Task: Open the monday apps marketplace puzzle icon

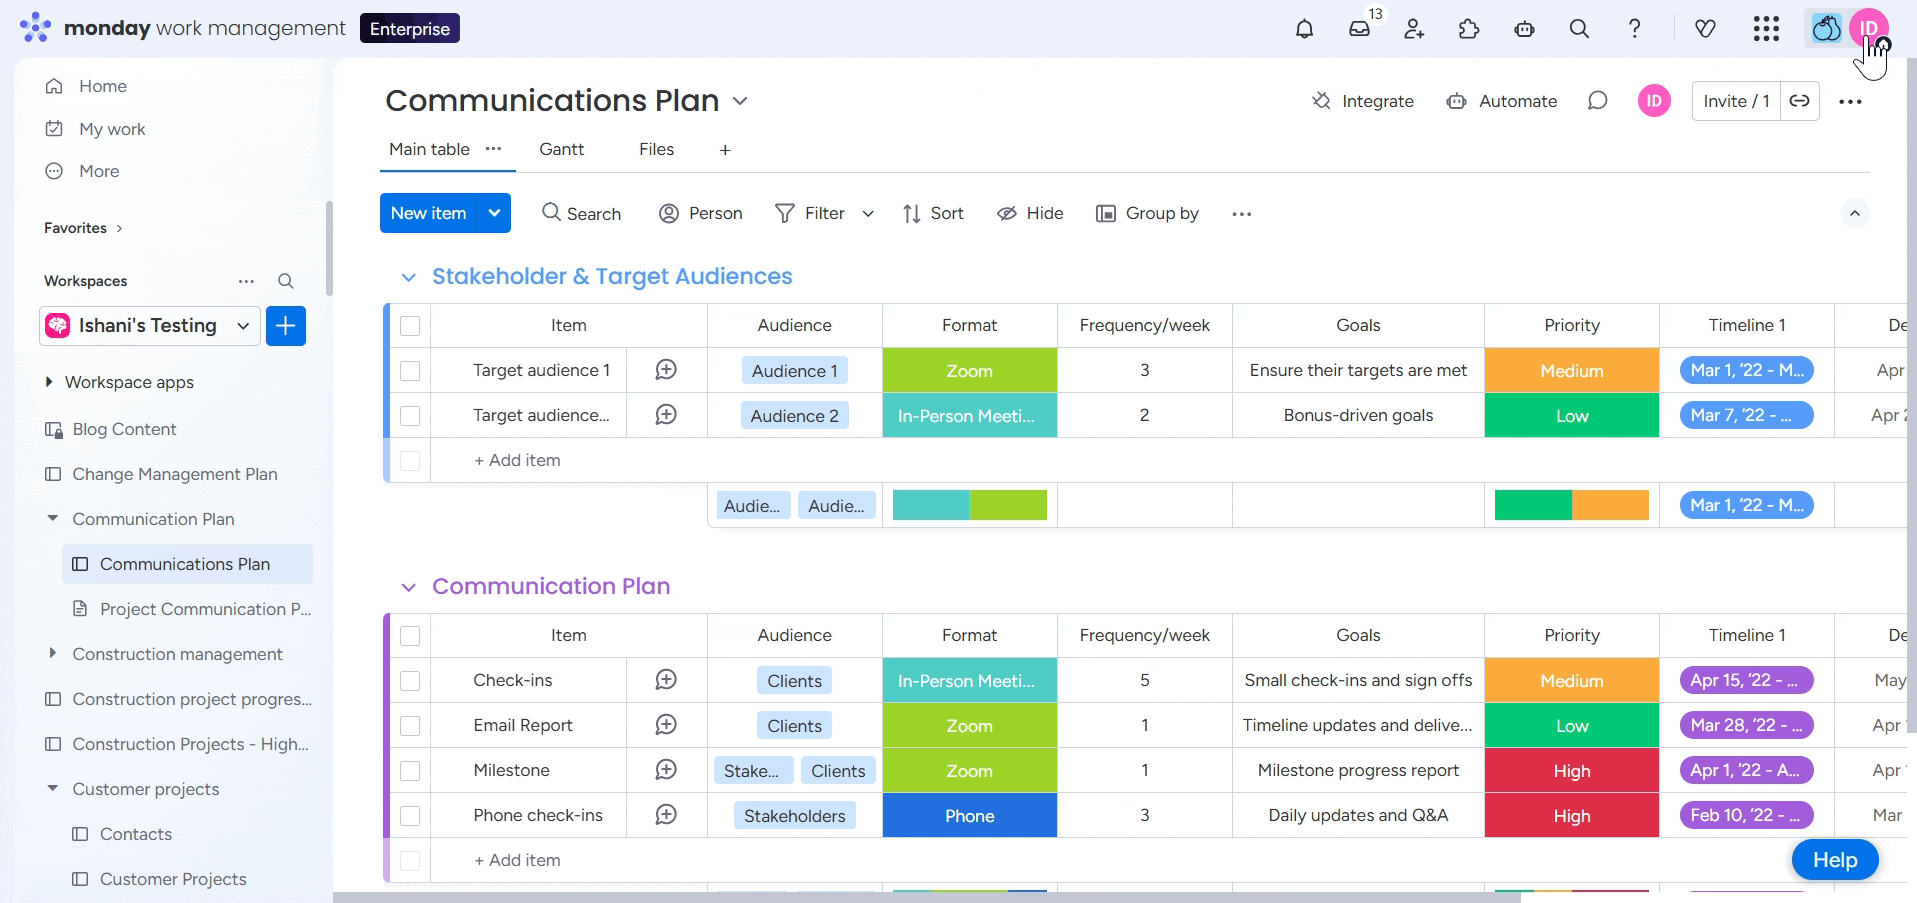Action: pyautogui.click(x=1469, y=30)
